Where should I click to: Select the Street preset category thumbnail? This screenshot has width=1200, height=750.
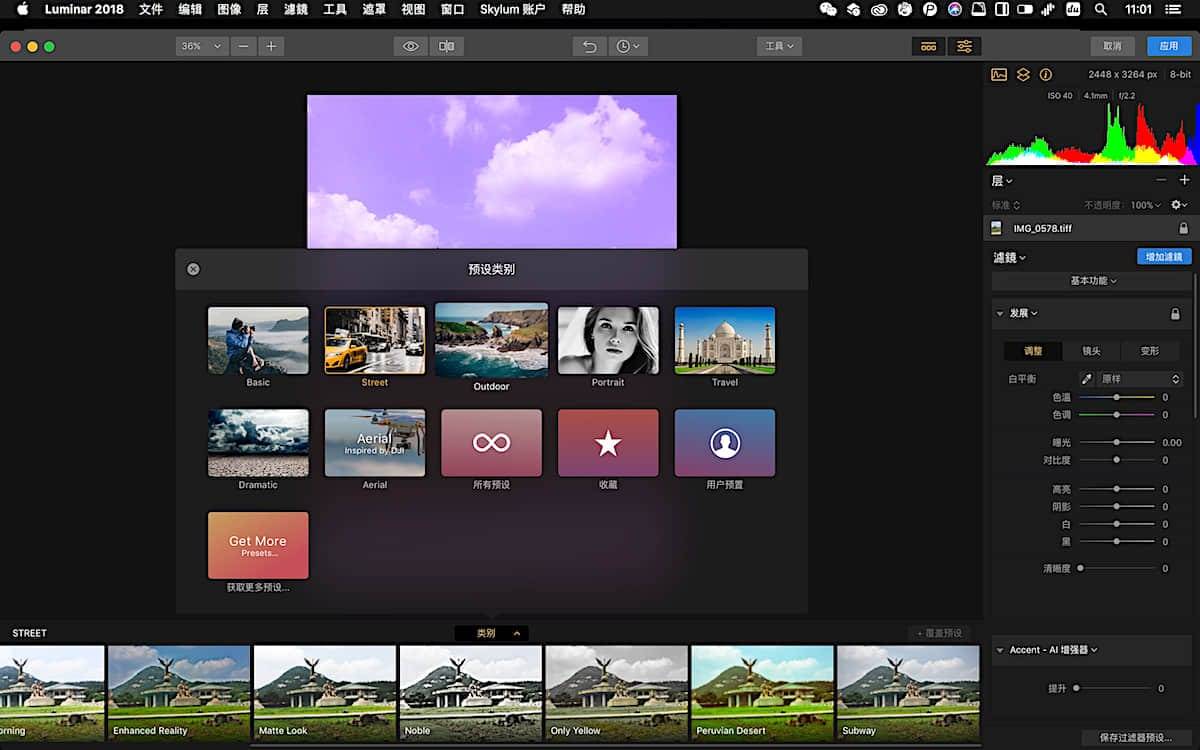[x=374, y=339]
